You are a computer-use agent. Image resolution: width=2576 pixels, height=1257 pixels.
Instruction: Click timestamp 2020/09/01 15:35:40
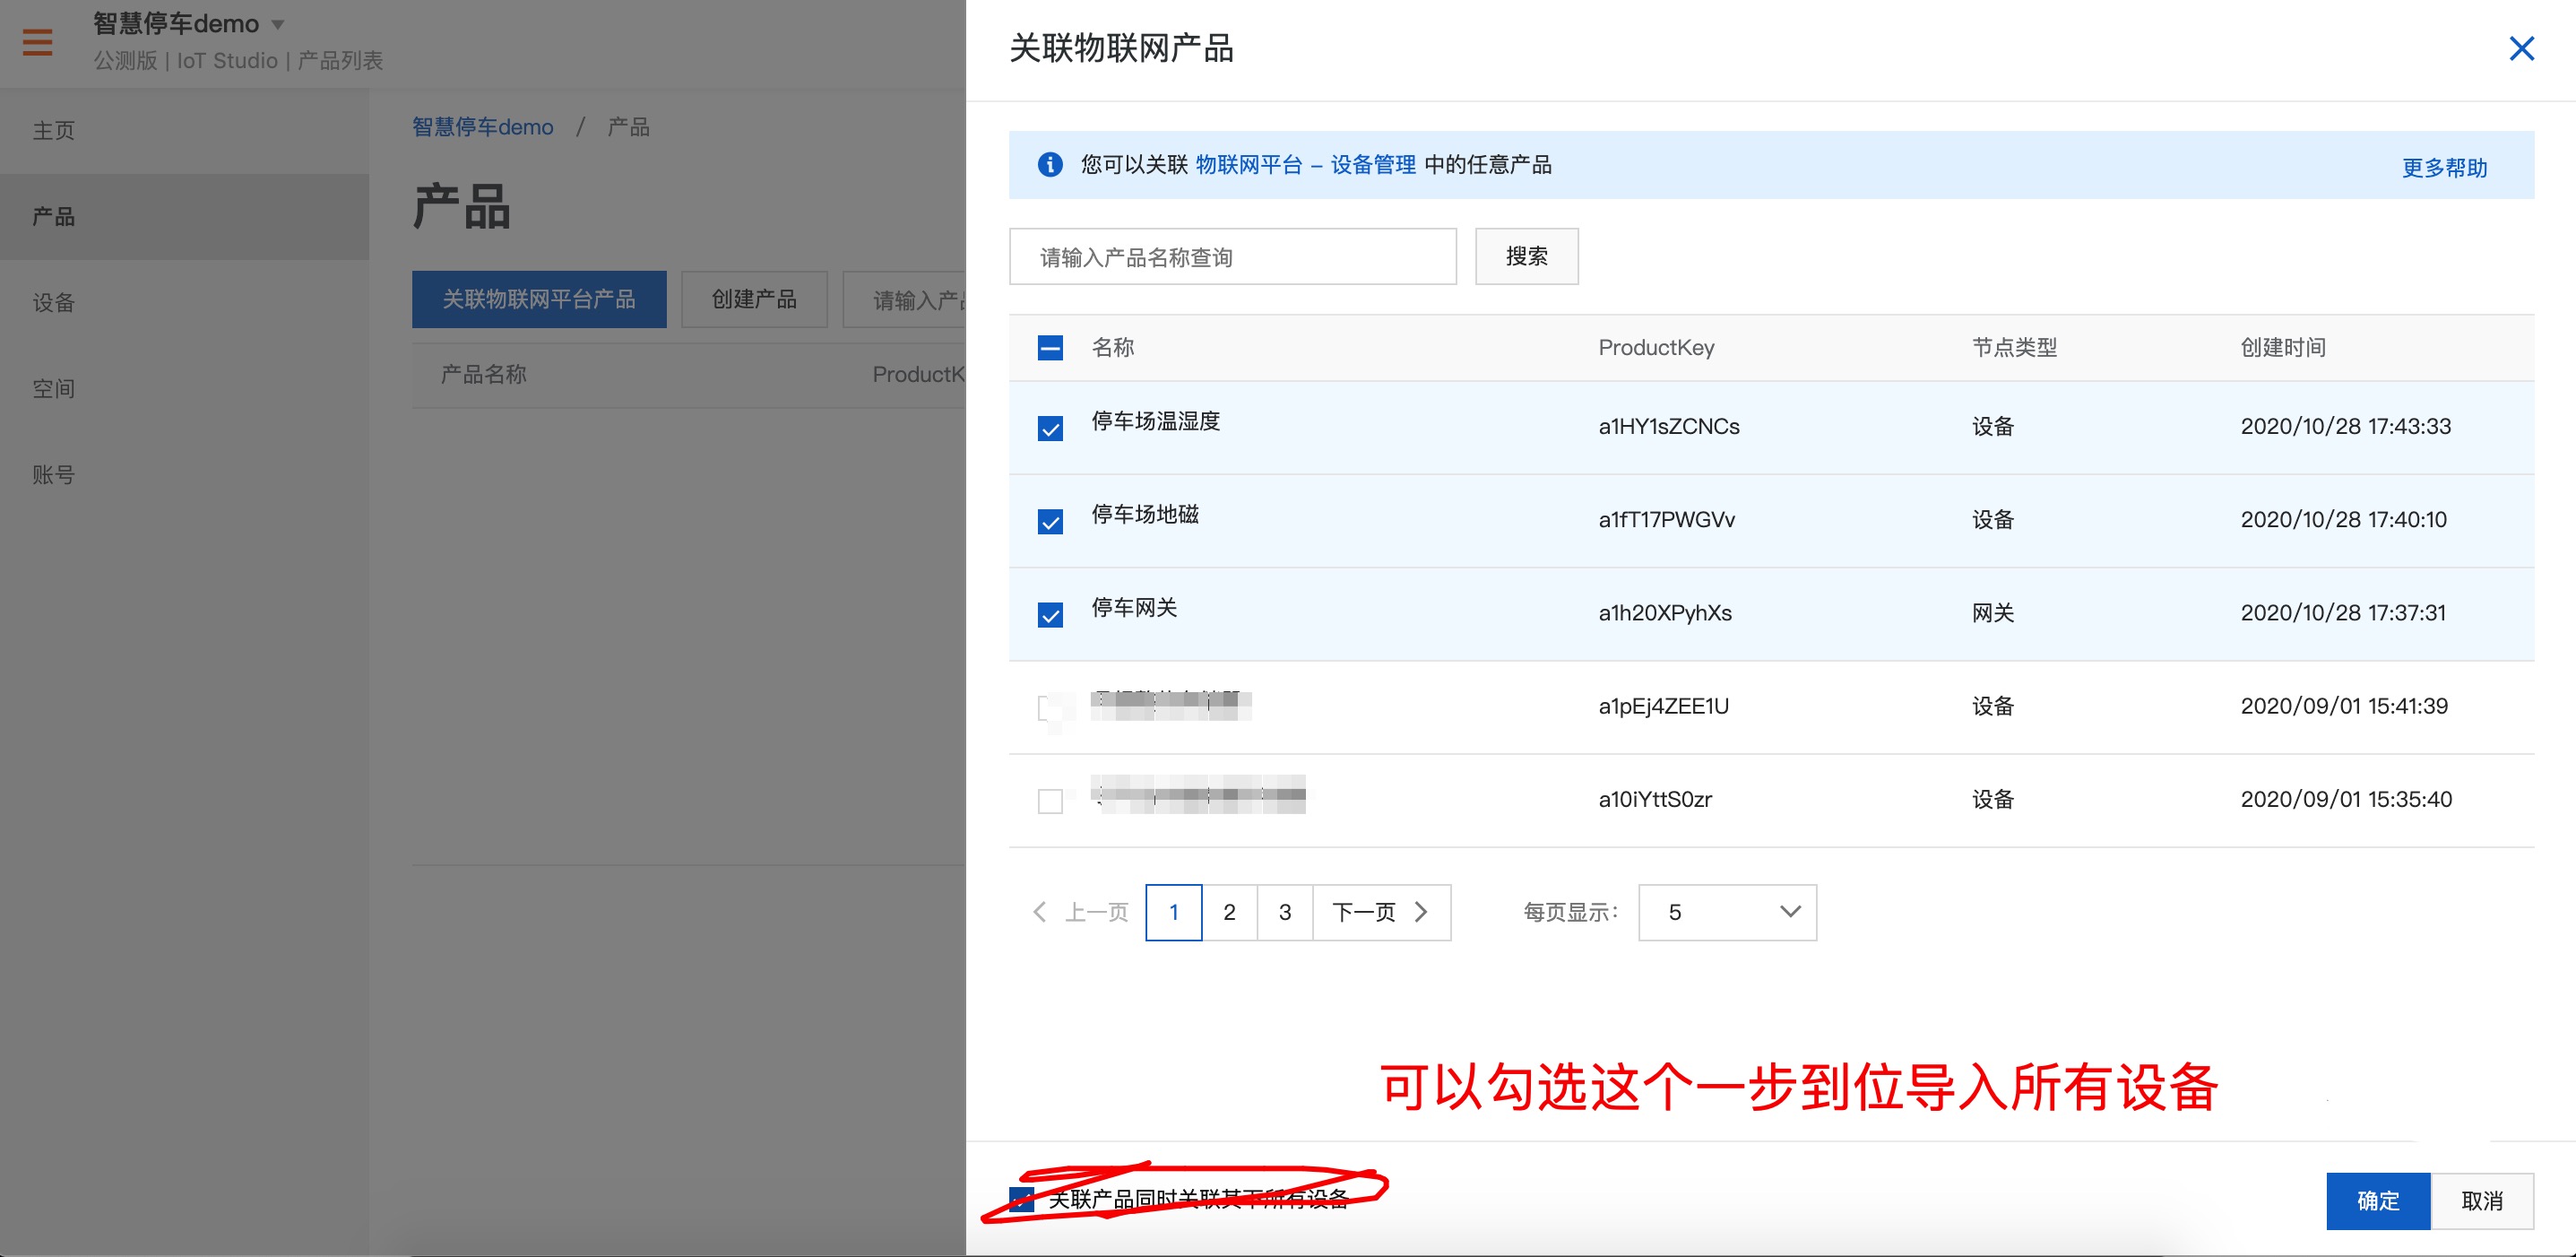click(x=2346, y=799)
